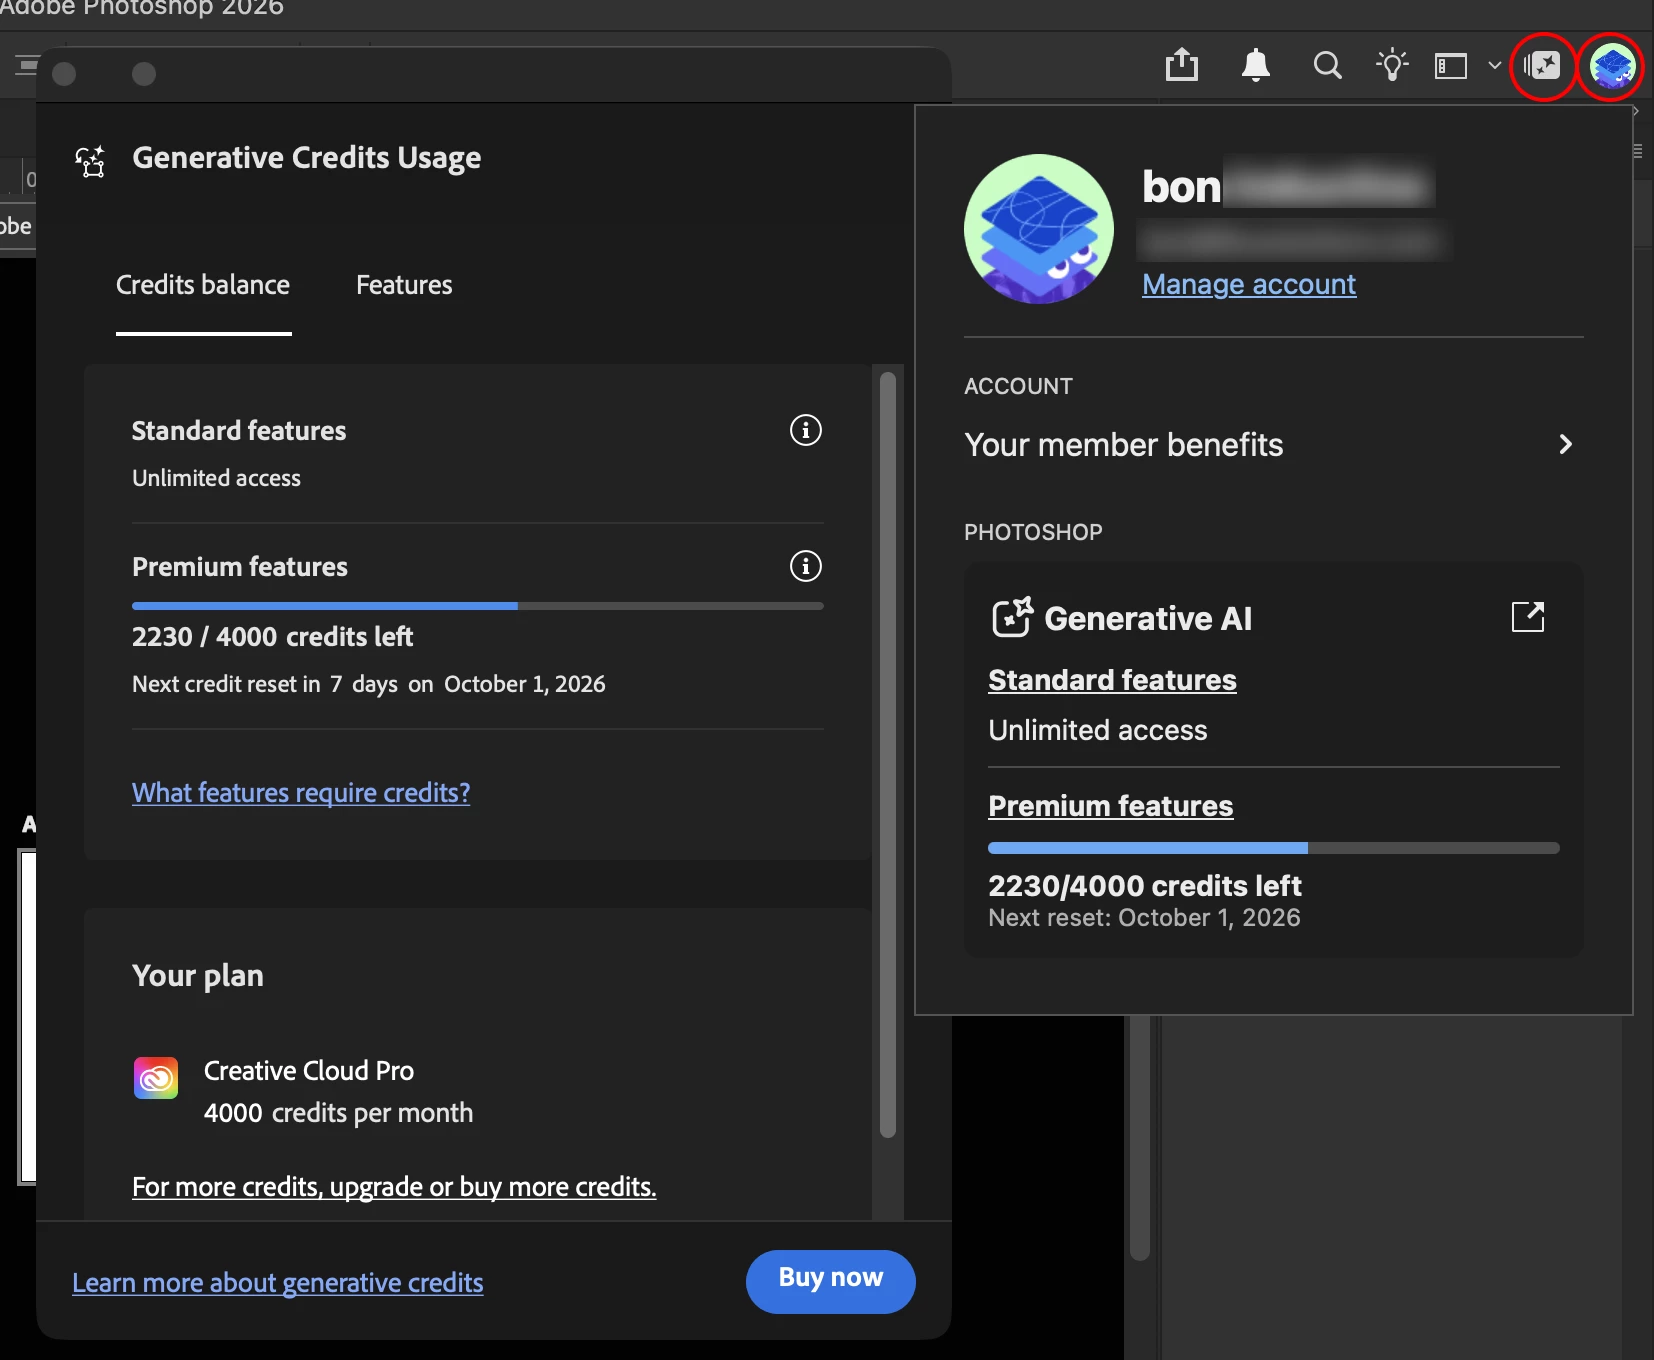1654x1360 pixels.
Task: Expand the workspace dropdown arrow
Action: 1495,66
